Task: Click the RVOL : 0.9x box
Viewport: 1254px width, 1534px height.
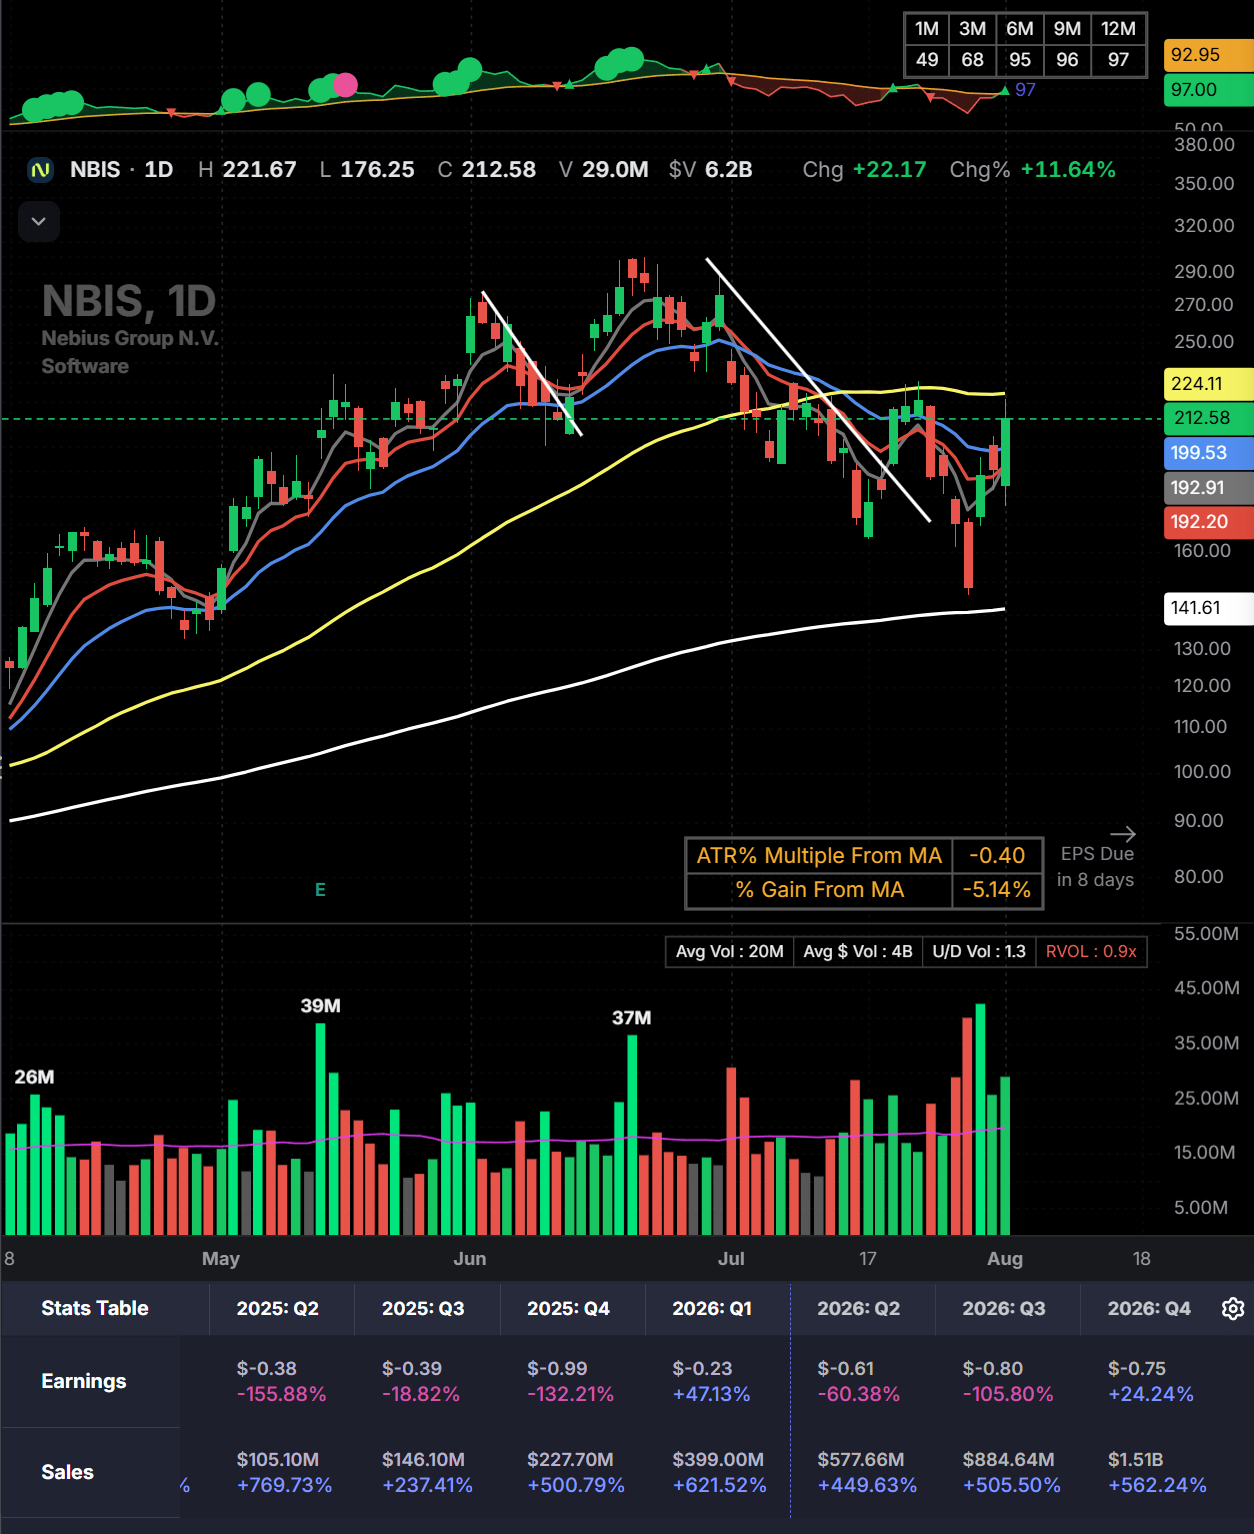Action: tap(1091, 952)
